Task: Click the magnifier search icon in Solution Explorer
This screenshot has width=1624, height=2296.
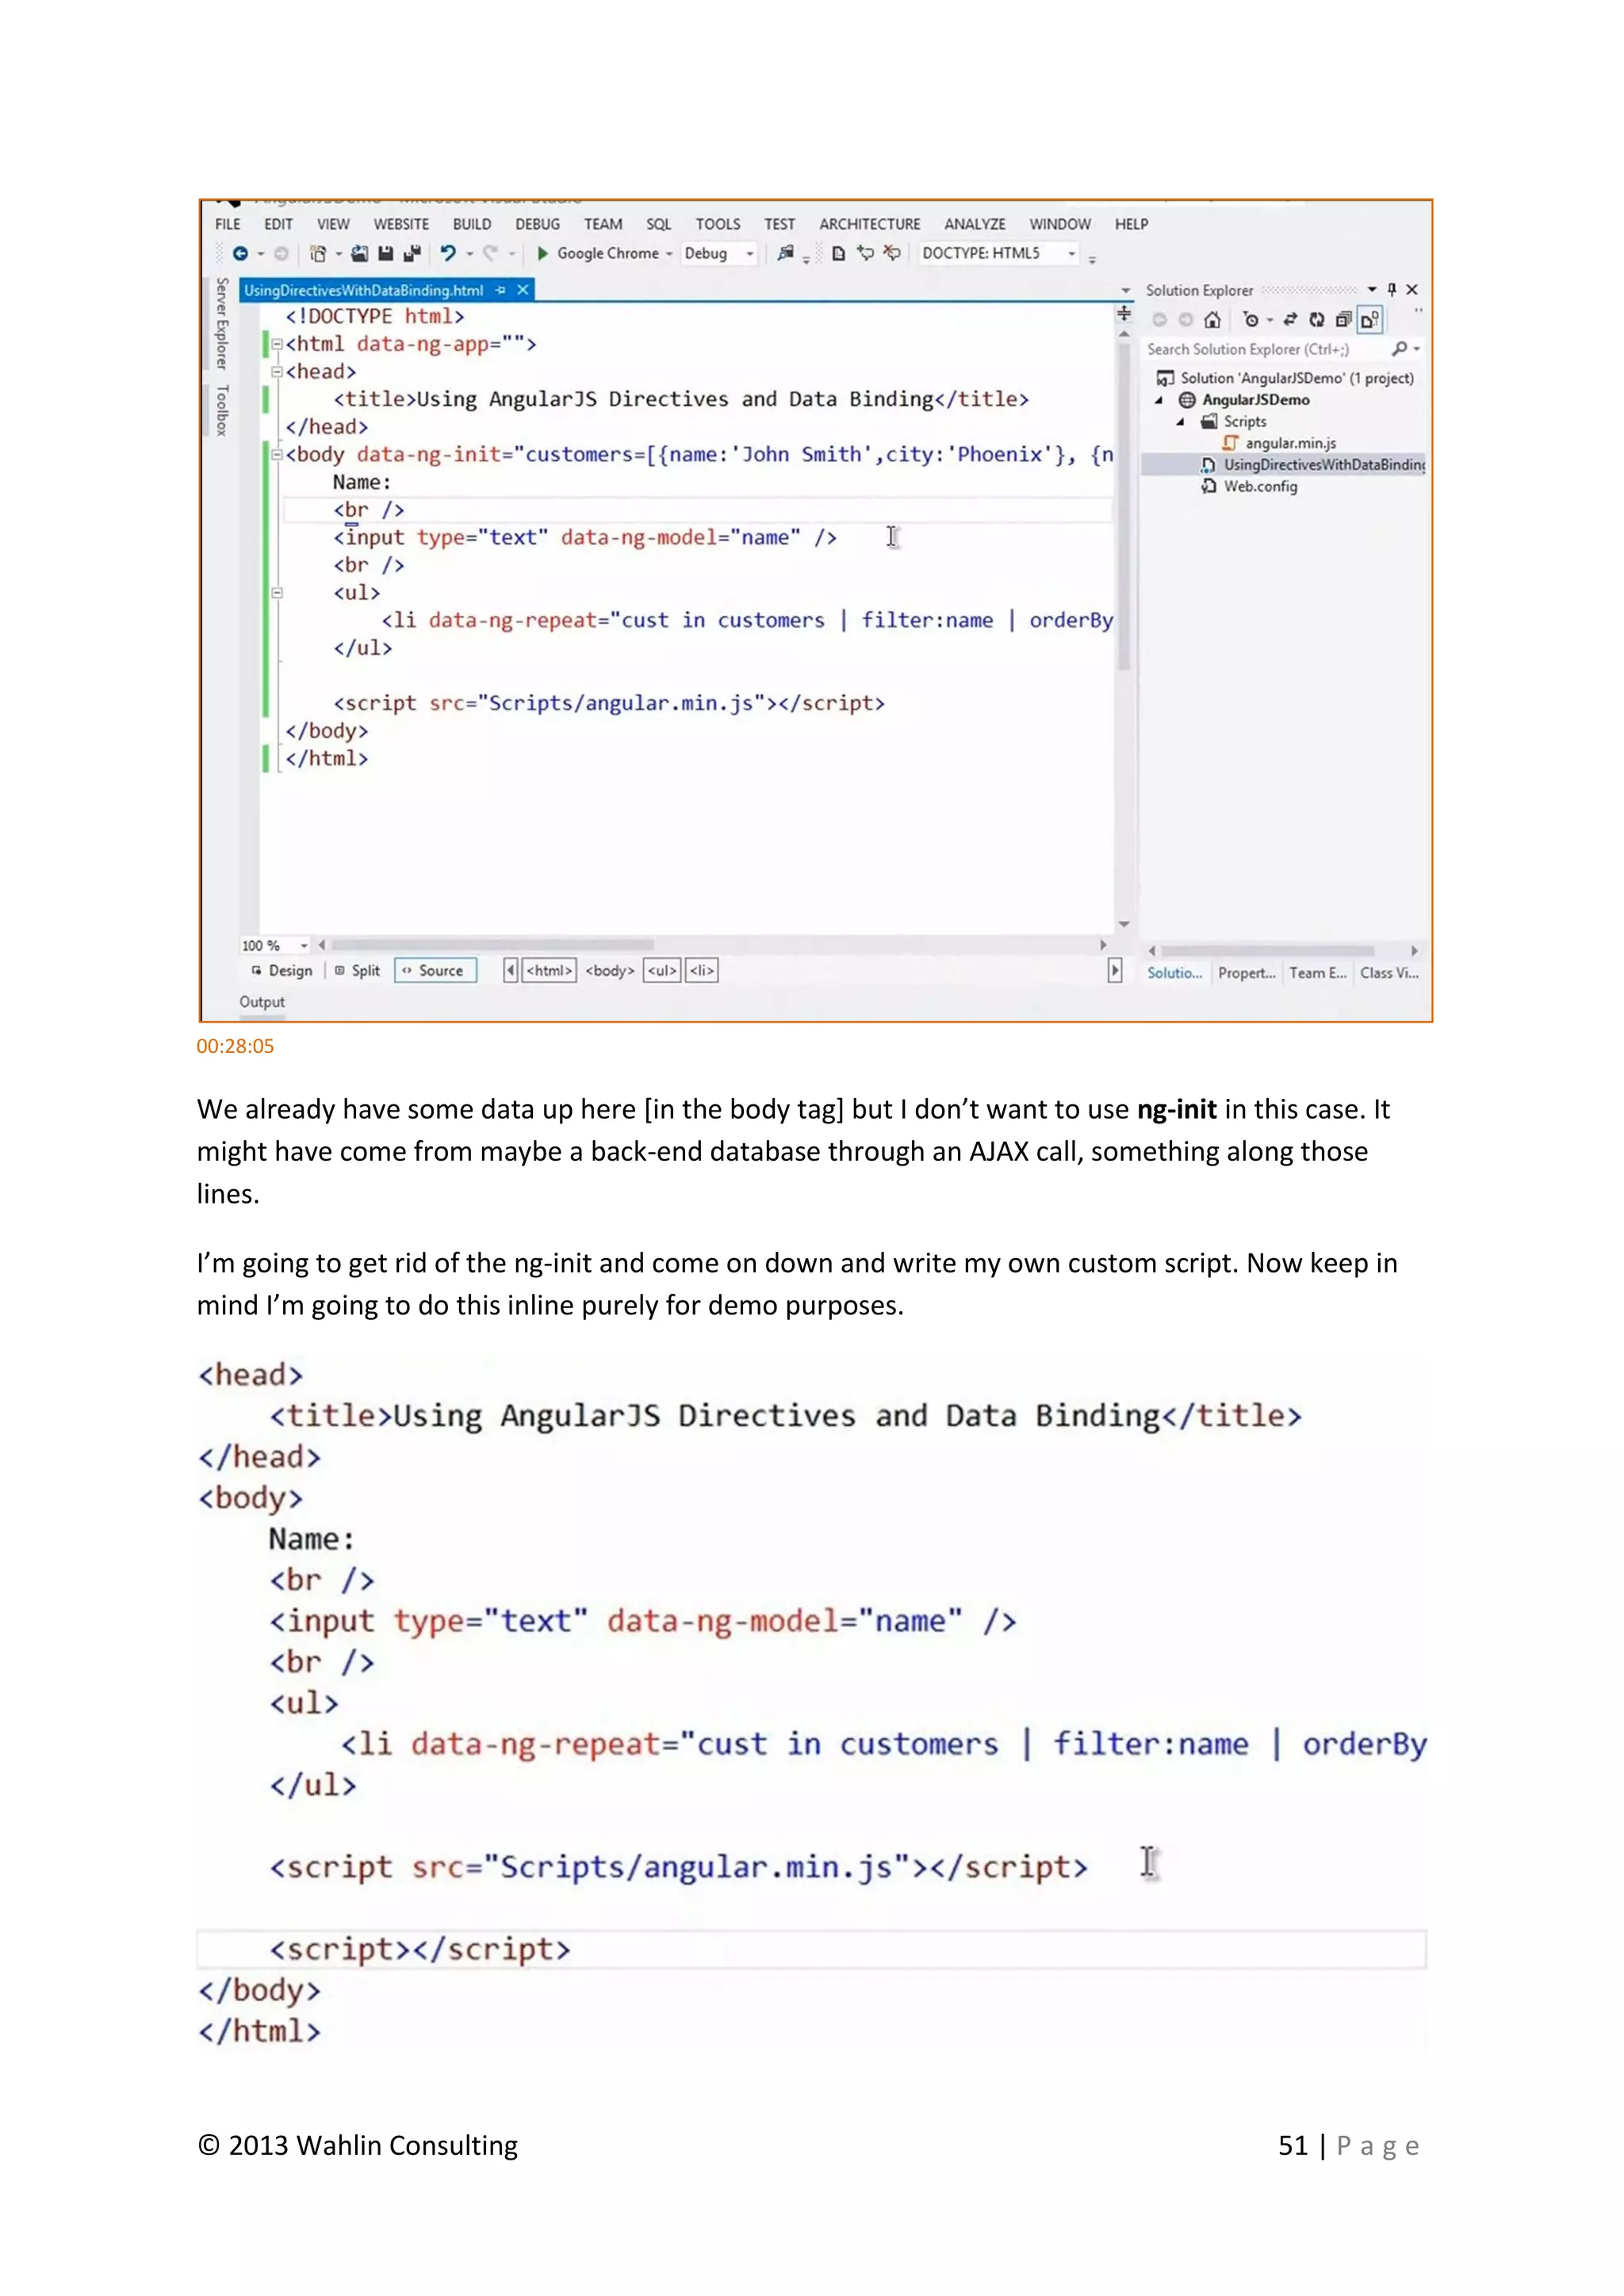Action: [1399, 349]
